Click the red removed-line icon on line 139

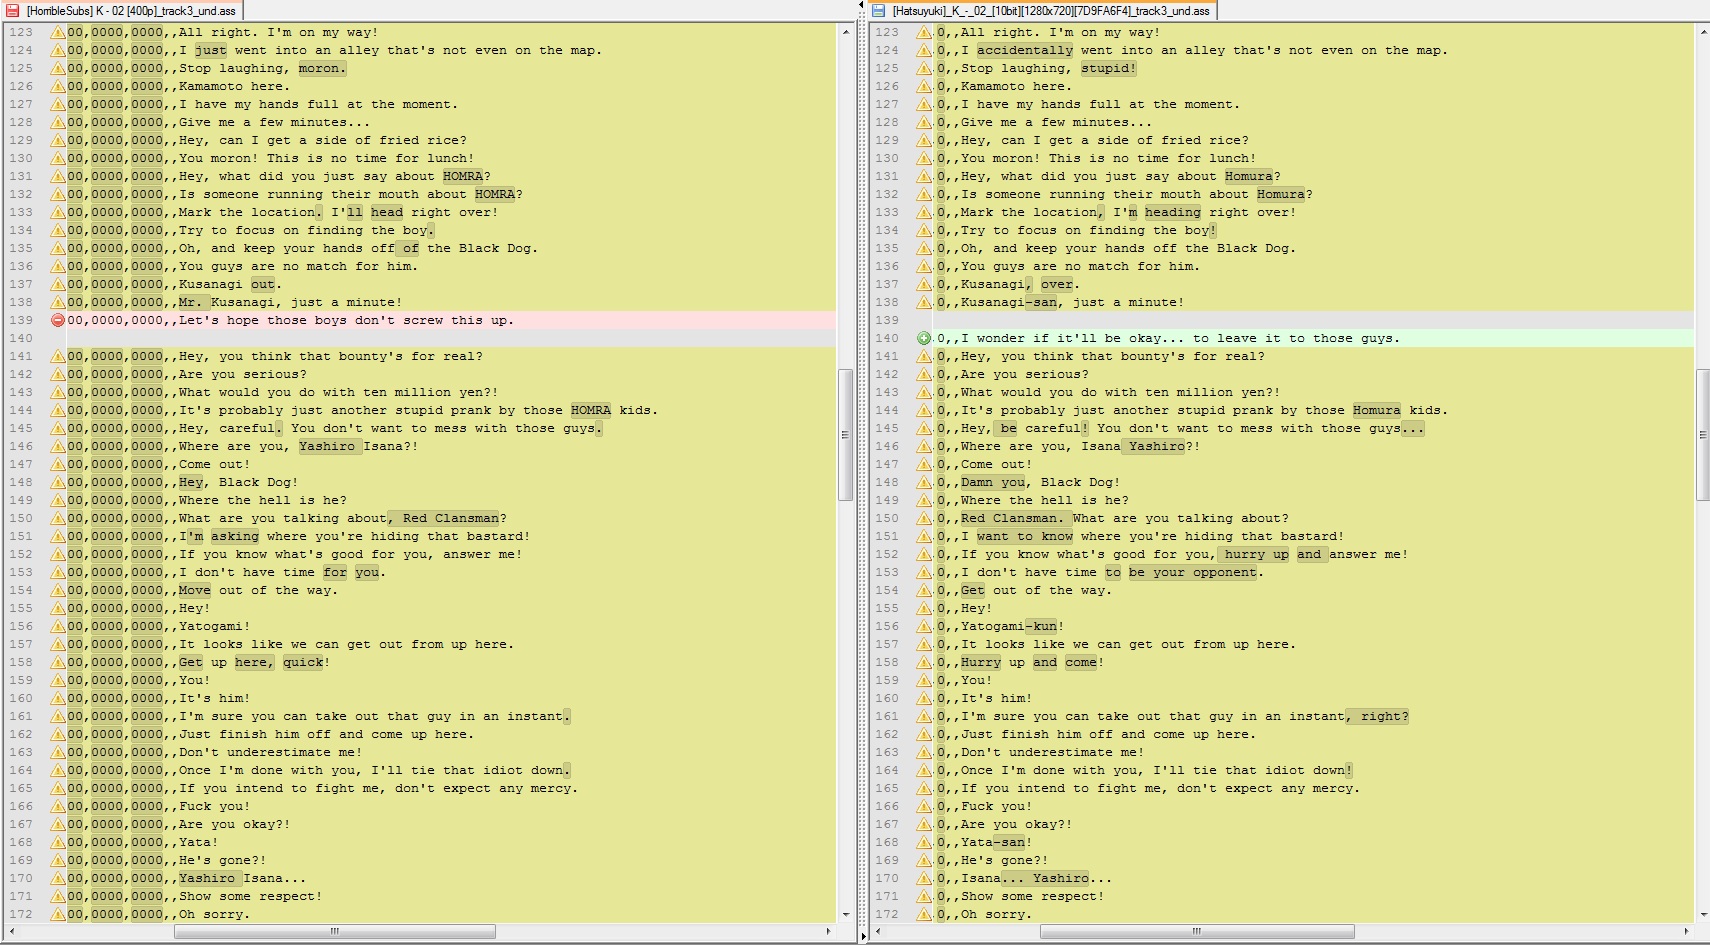point(58,320)
